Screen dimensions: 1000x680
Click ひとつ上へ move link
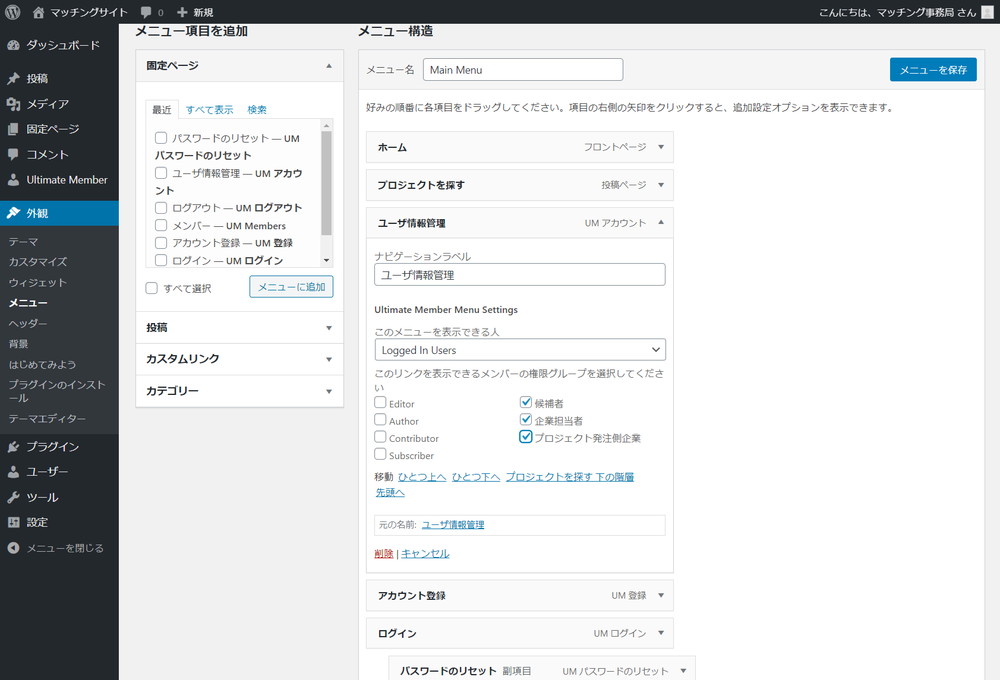click(422, 477)
